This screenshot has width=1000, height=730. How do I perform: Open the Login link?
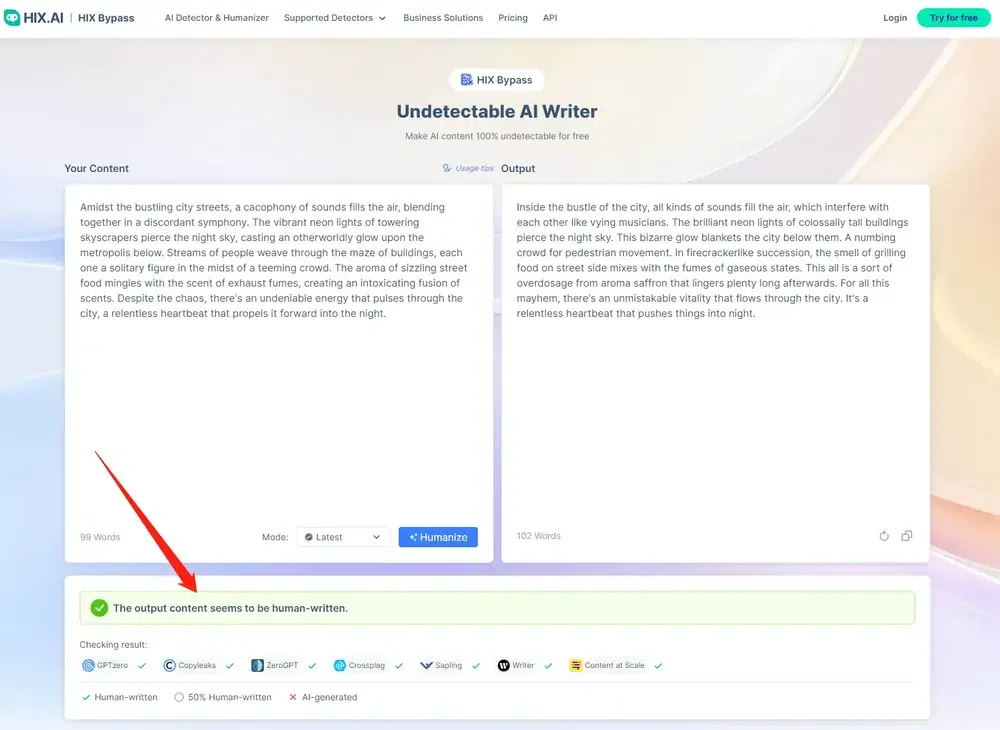click(x=895, y=18)
